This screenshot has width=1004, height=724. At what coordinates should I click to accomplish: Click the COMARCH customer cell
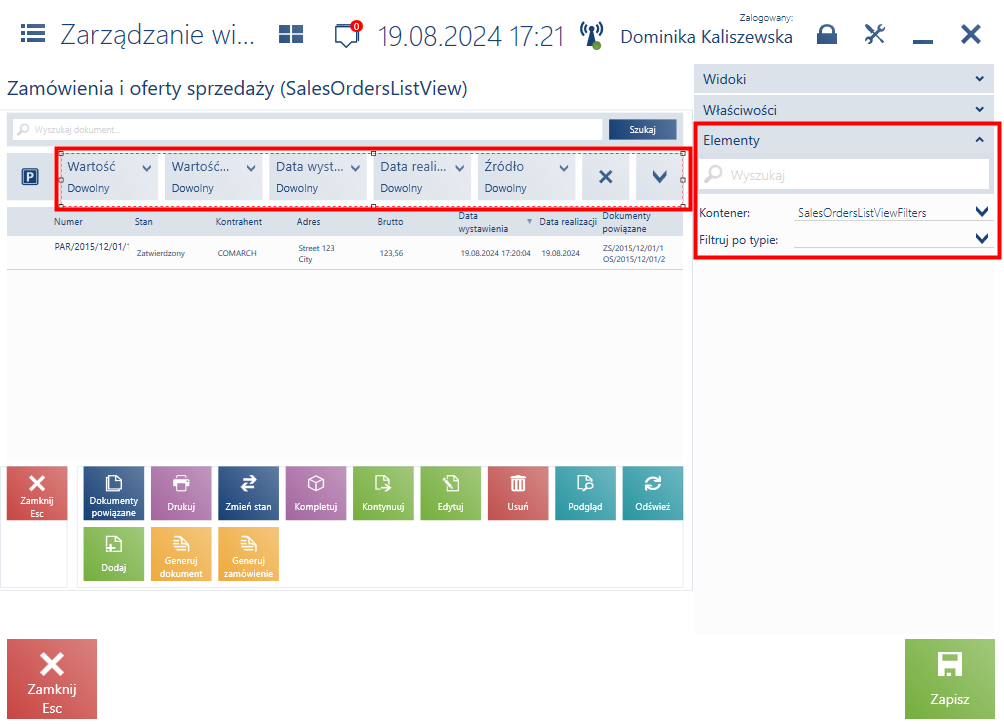pyautogui.click(x=237, y=253)
